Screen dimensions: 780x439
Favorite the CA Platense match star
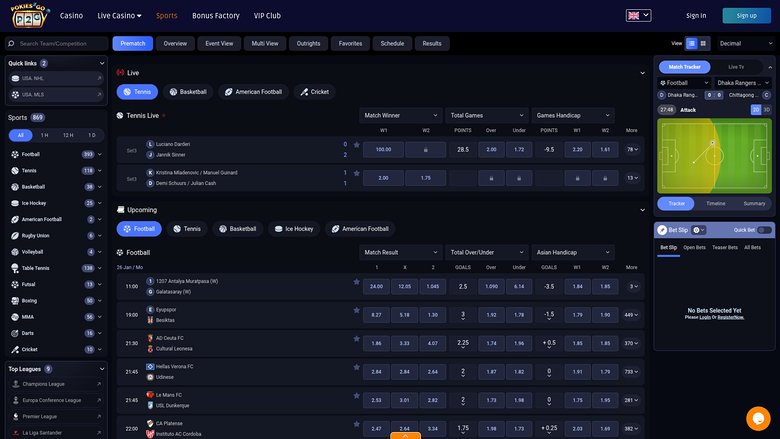(x=357, y=424)
